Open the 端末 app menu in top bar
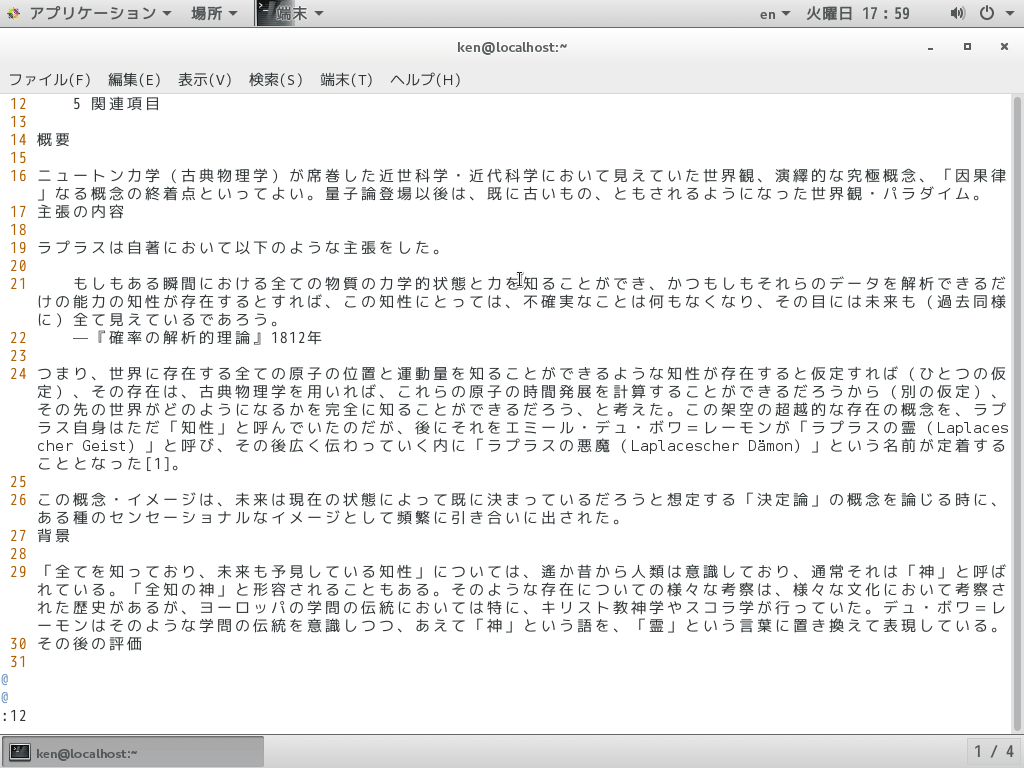The width and height of the screenshot is (1024, 768). 299,13
